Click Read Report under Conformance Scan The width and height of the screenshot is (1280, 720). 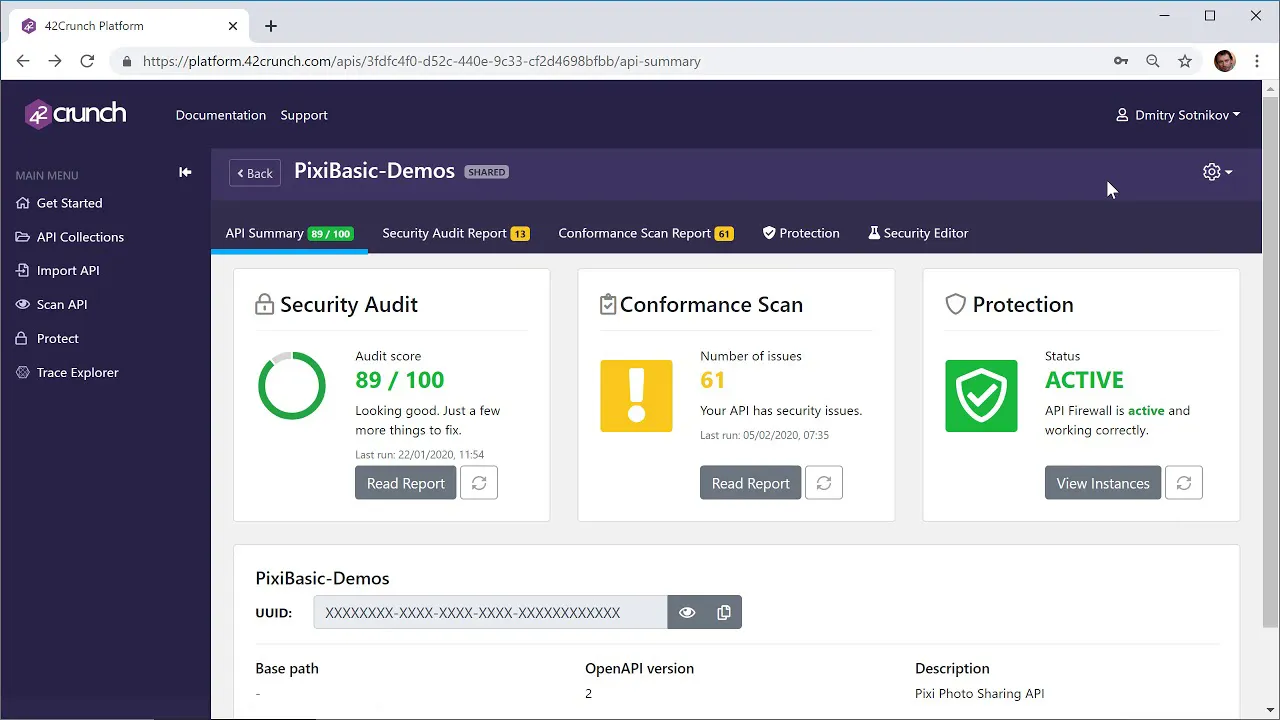[750, 483]
